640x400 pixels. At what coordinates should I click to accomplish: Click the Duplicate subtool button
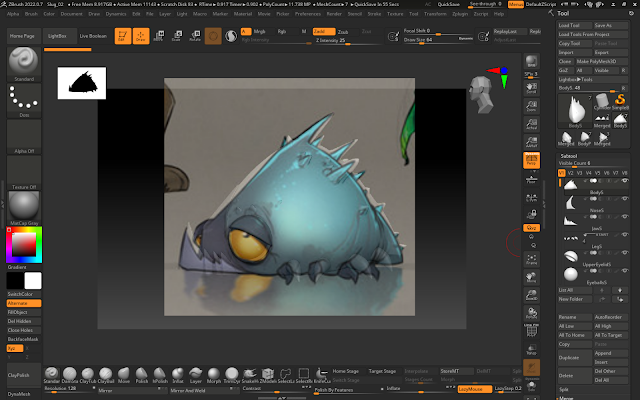[x=575, y=358]
